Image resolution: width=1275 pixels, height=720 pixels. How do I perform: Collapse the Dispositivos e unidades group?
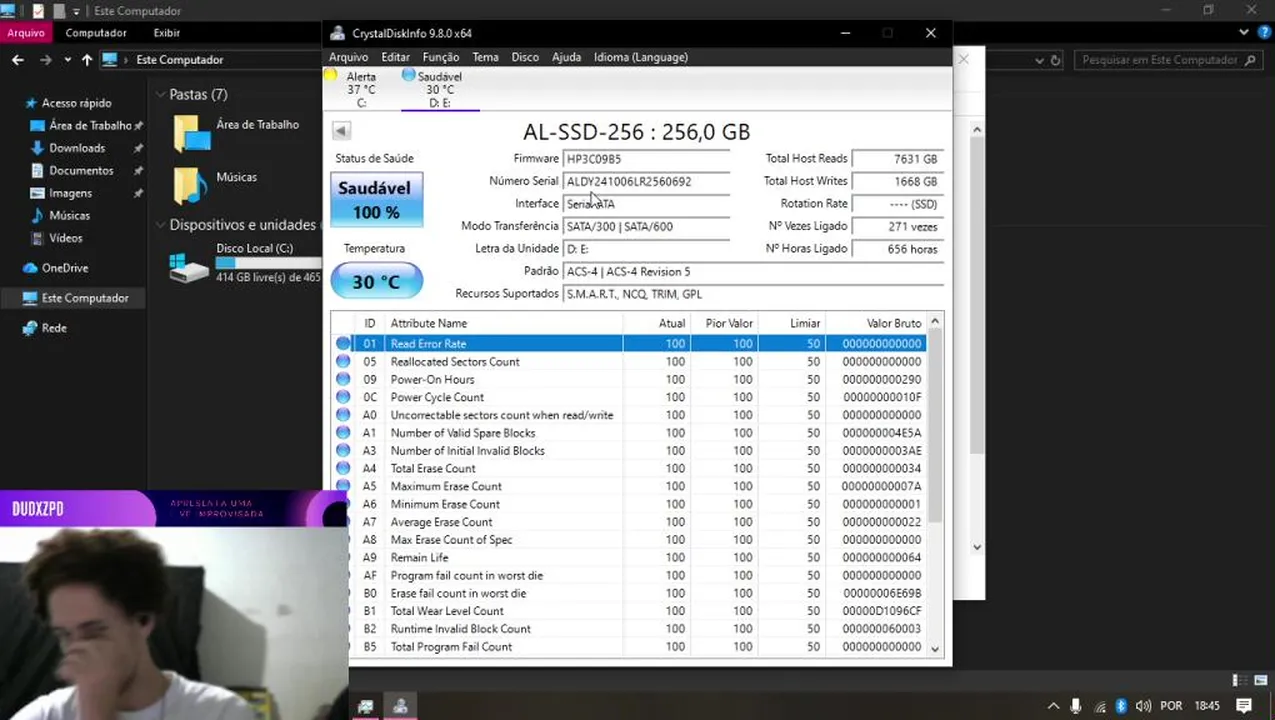160,225
